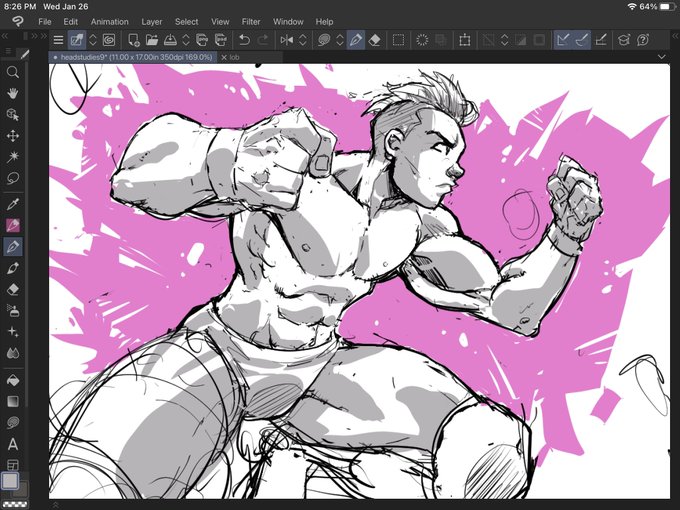Image resolution: width=680 pixels, height=510 pixels.
Task: Open Clip Studio spiral icon
Action: click(109, 40)
